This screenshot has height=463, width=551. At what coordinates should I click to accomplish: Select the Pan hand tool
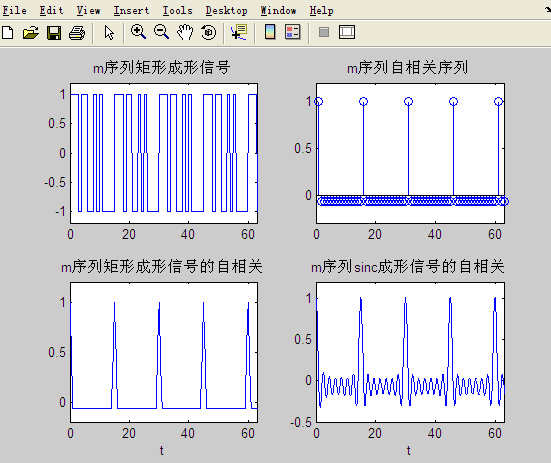pyautogui.click(x=185, y=32)
